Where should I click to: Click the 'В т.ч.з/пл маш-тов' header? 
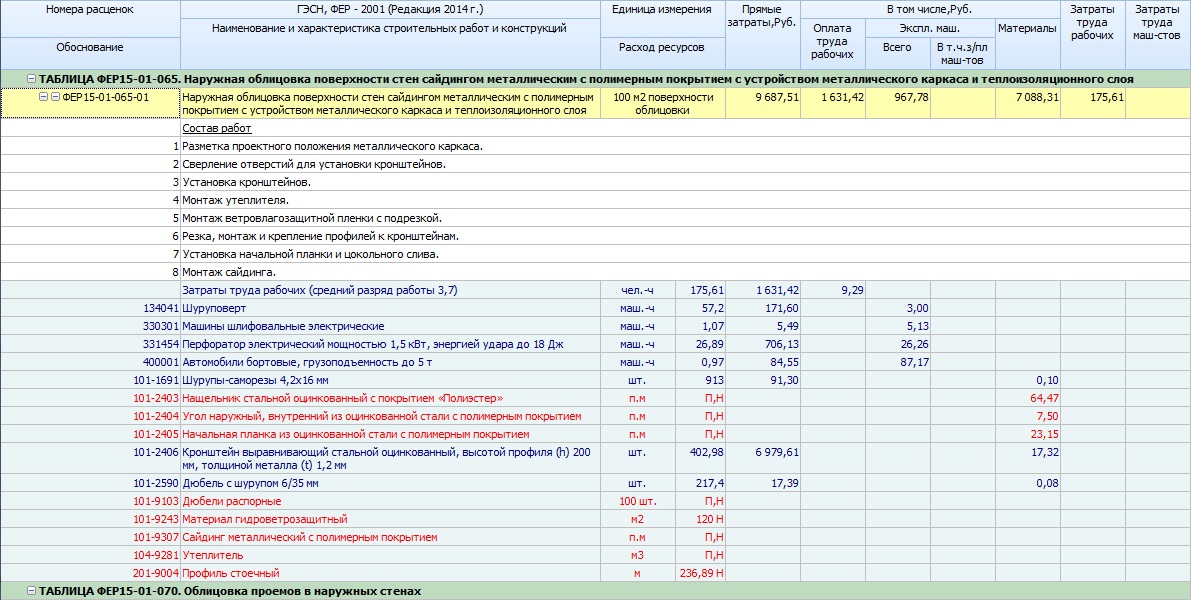[x=962, y=53]
